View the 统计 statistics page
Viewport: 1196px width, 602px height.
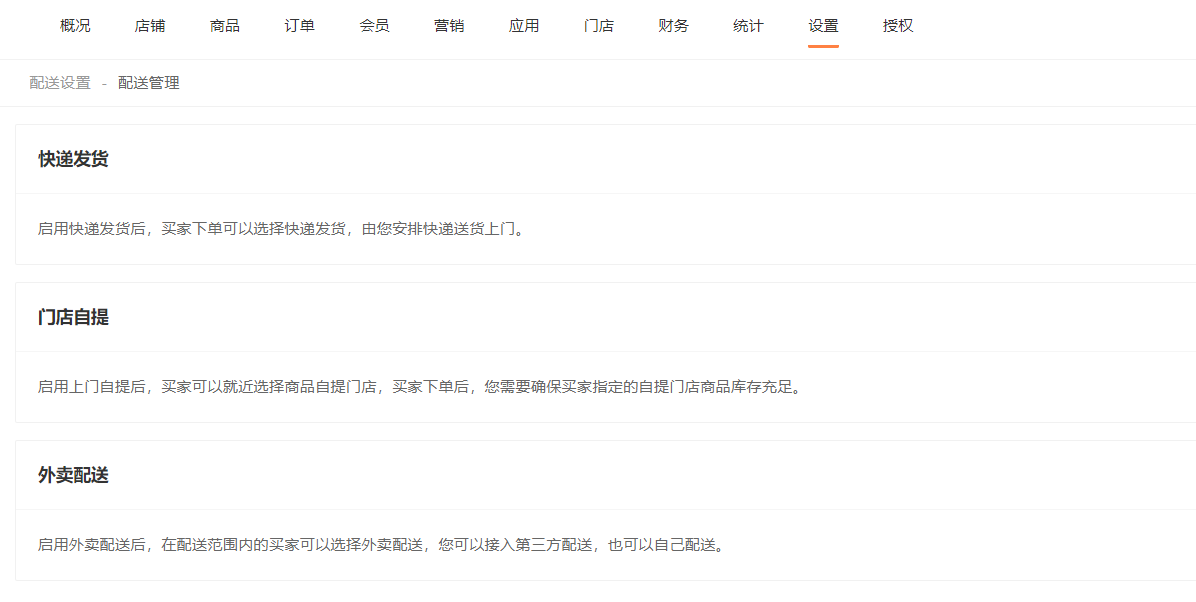coord(748,25)
